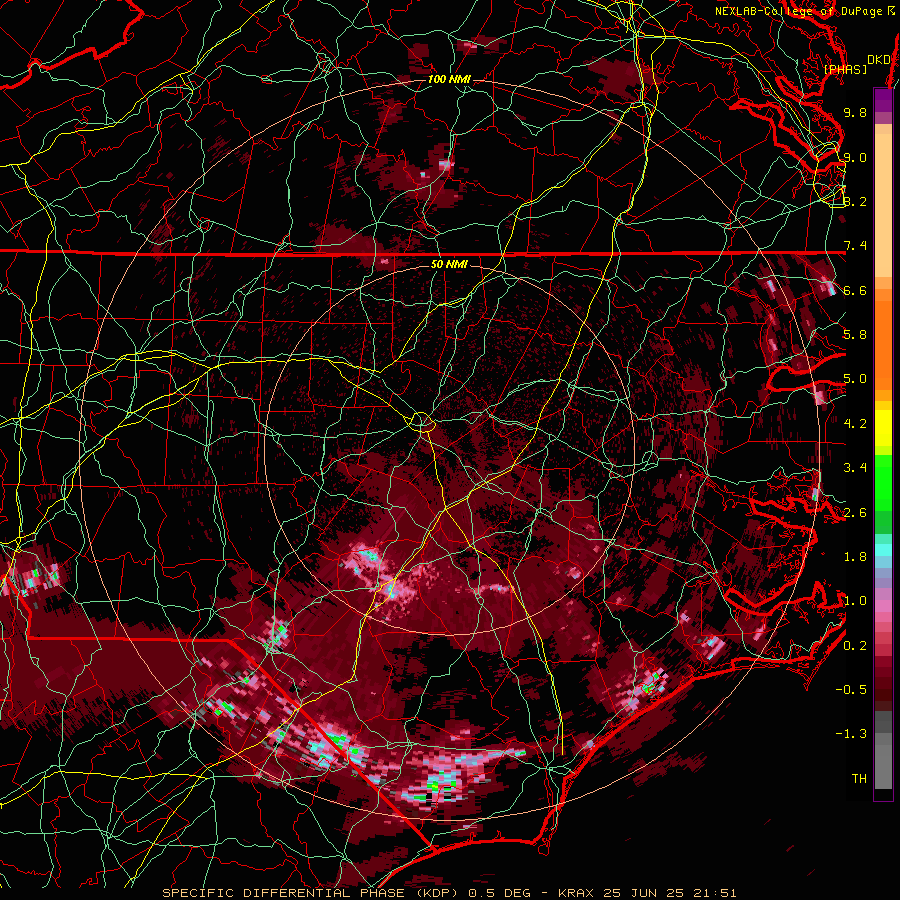
Task: Click the 2.6 scale value label
Action: (855, 513)
